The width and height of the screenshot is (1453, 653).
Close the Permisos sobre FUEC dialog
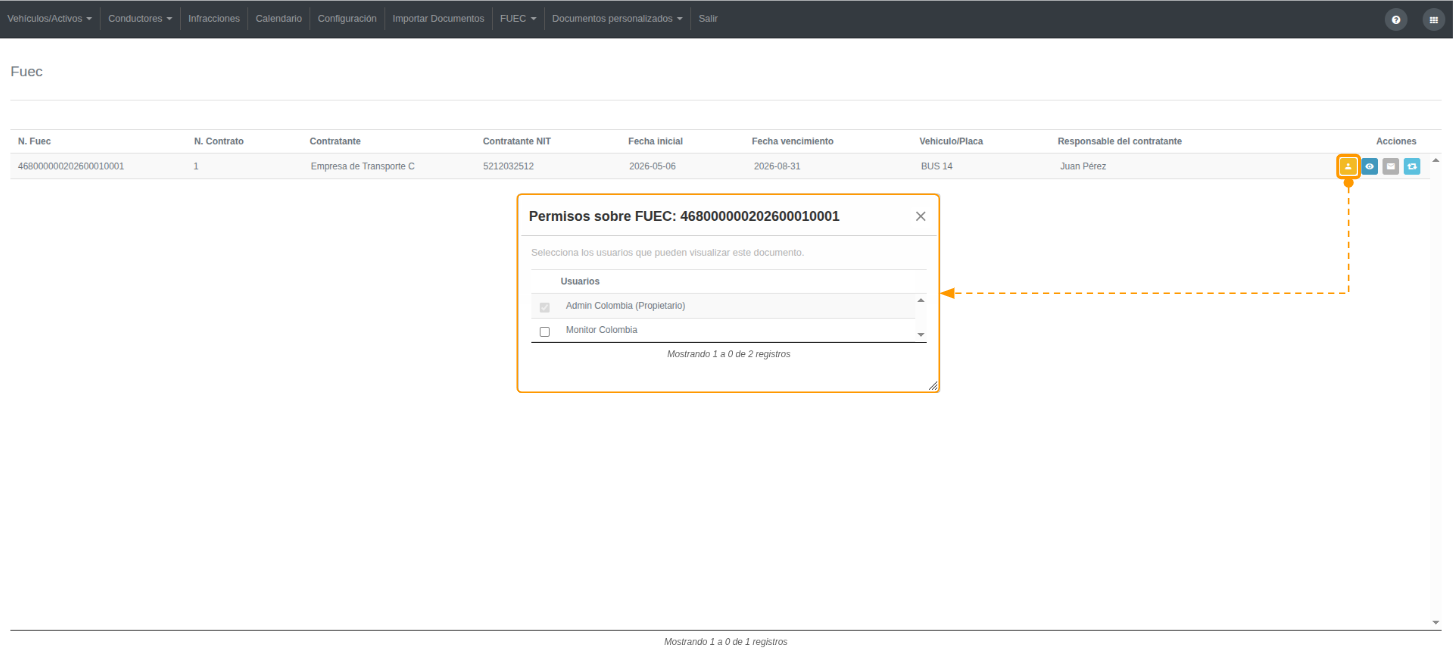921,216
